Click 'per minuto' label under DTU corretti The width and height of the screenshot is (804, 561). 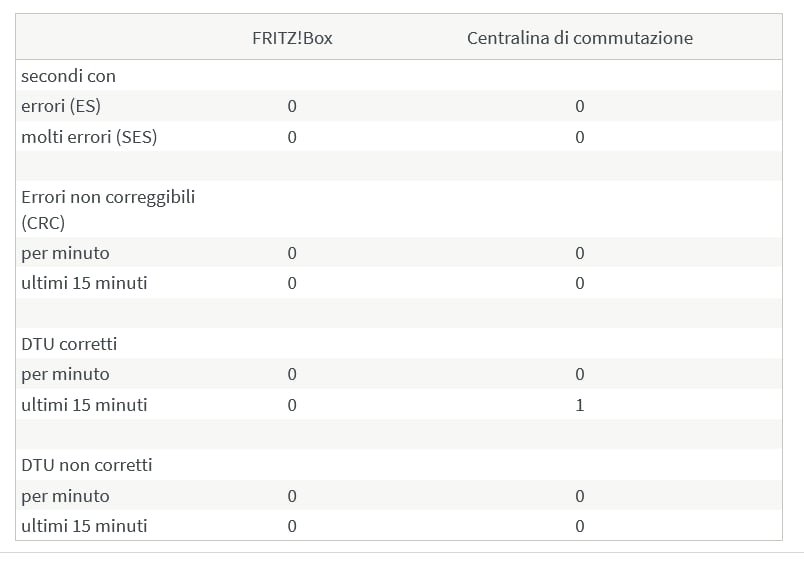point(65,374)
